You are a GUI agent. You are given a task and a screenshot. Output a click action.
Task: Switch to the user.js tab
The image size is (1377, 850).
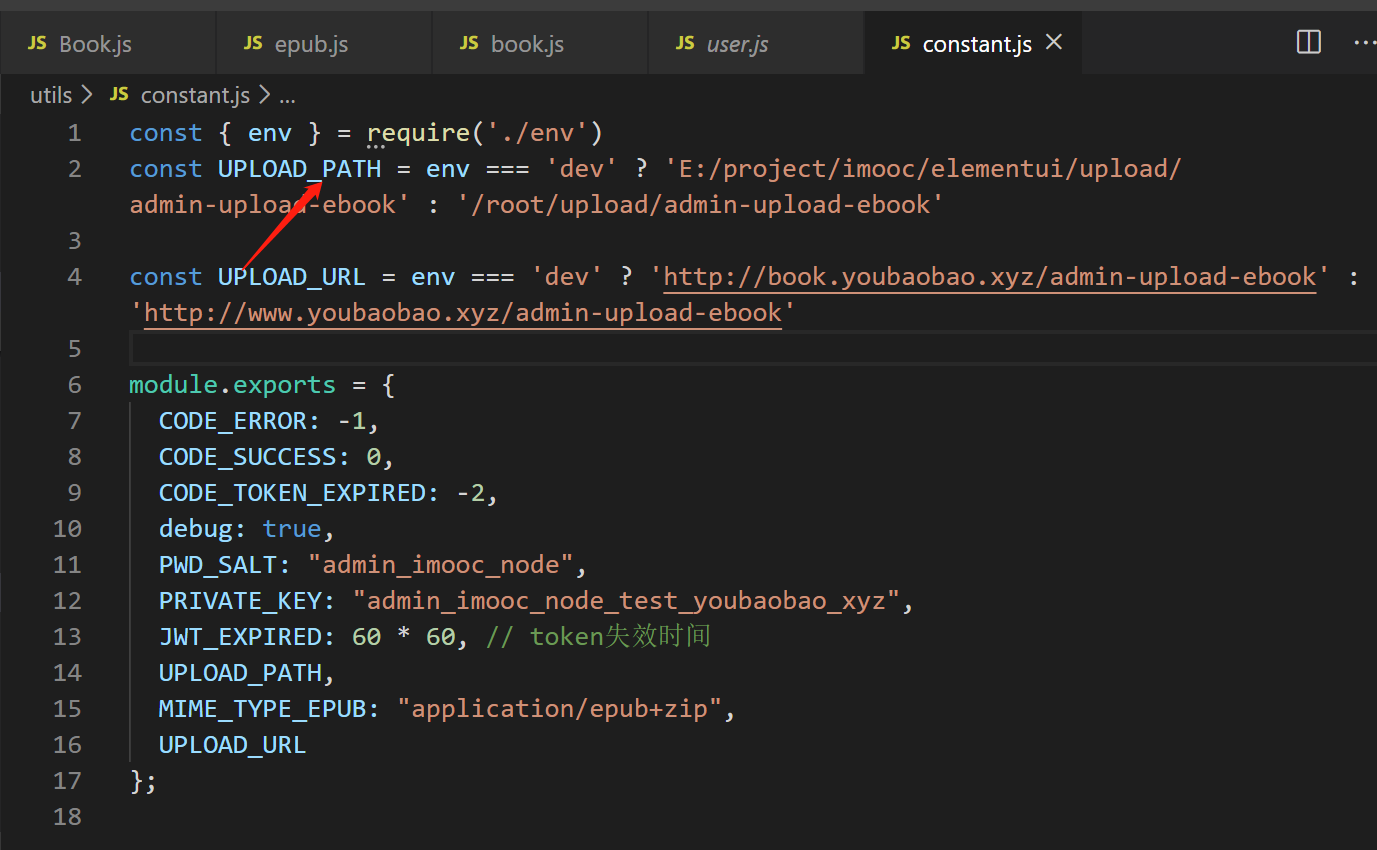(737, 44)
